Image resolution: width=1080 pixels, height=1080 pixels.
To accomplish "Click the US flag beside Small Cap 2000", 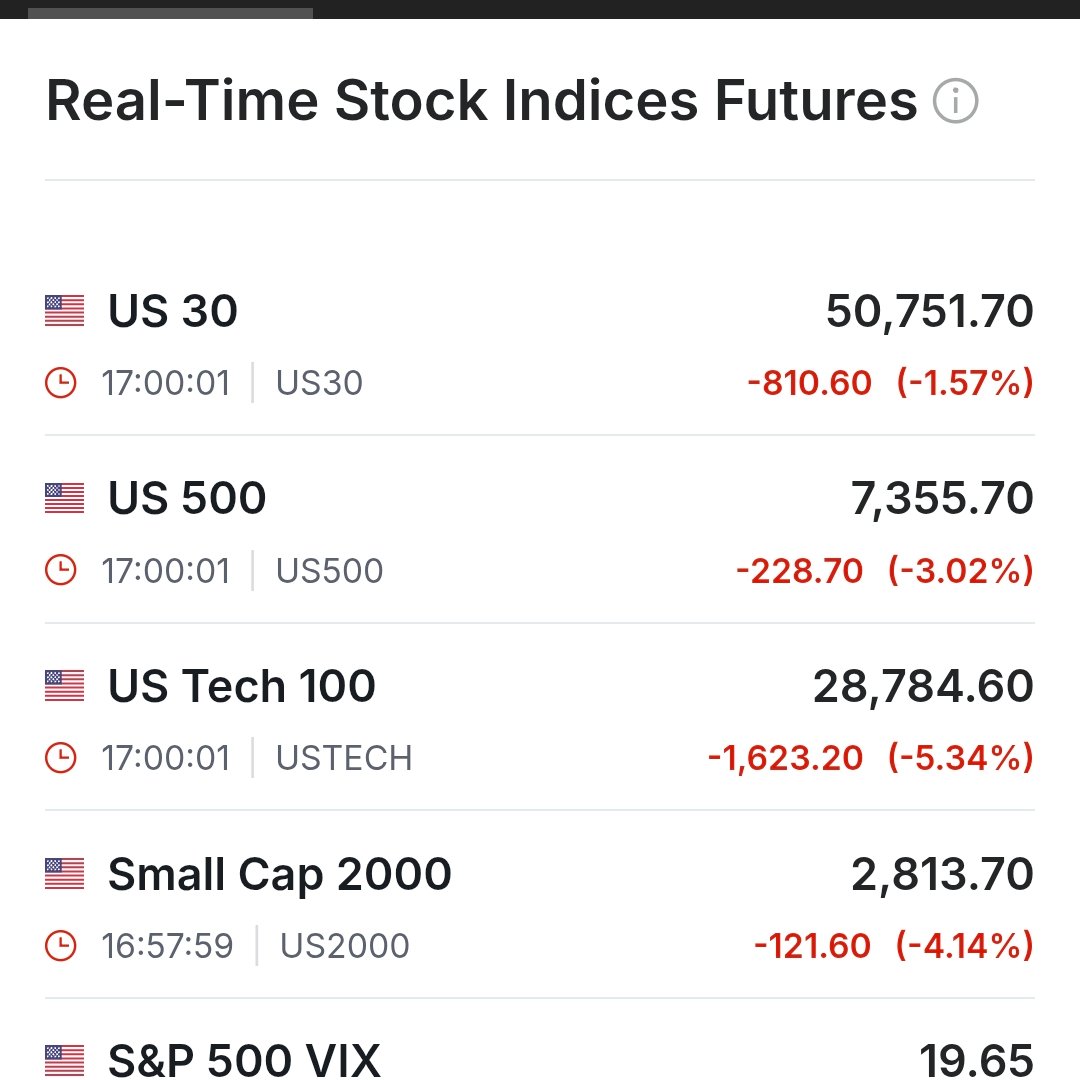I will point(65,873).
